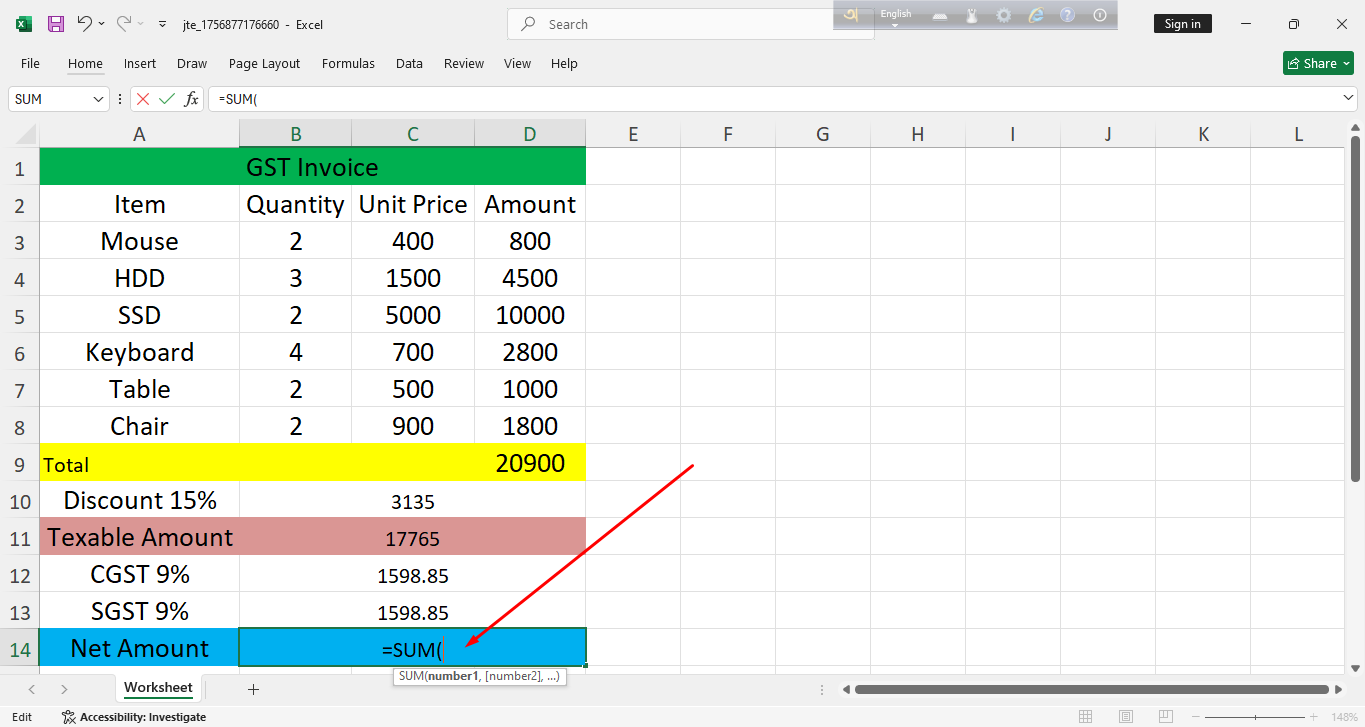1365x727 pixels.
Task: Expand the Name Box dropdown showing SUM
Action: point(98,99)
